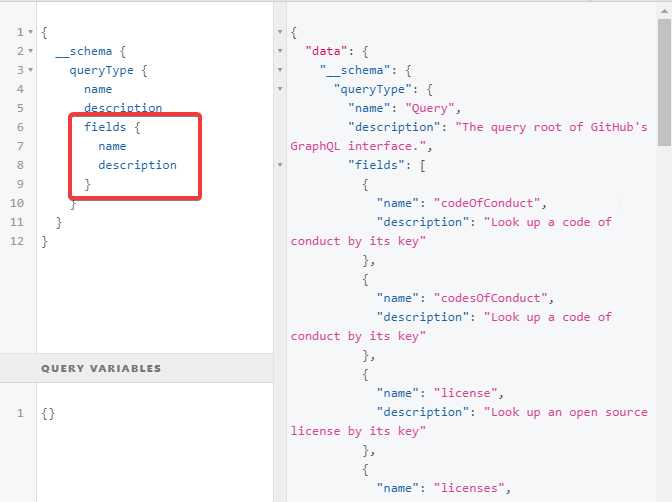Click the name field on query line 7
The image size is (672, 502).
click(x=112, y=146)
